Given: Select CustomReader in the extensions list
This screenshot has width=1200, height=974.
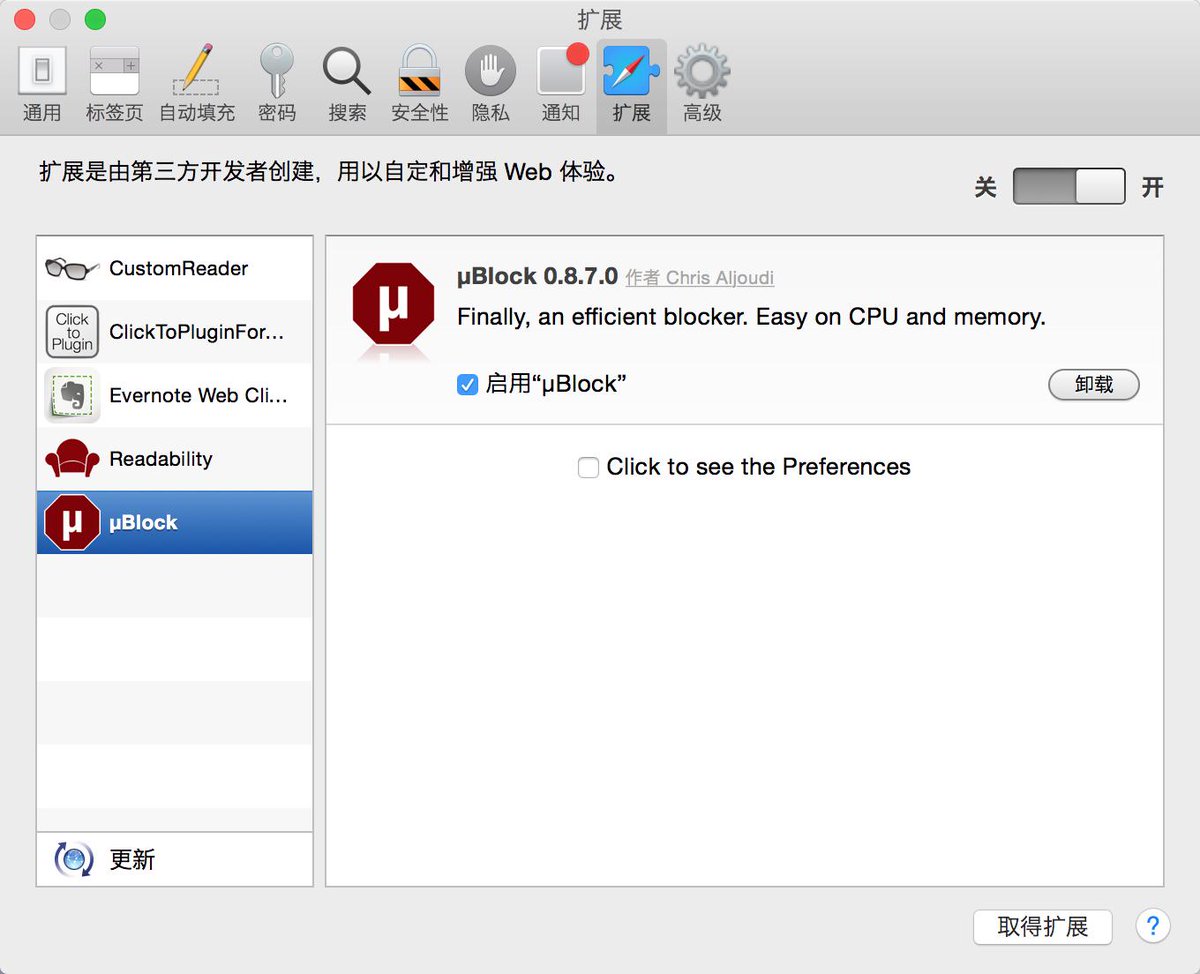Looking at the screenshot, I should click(x=175, y=268).
